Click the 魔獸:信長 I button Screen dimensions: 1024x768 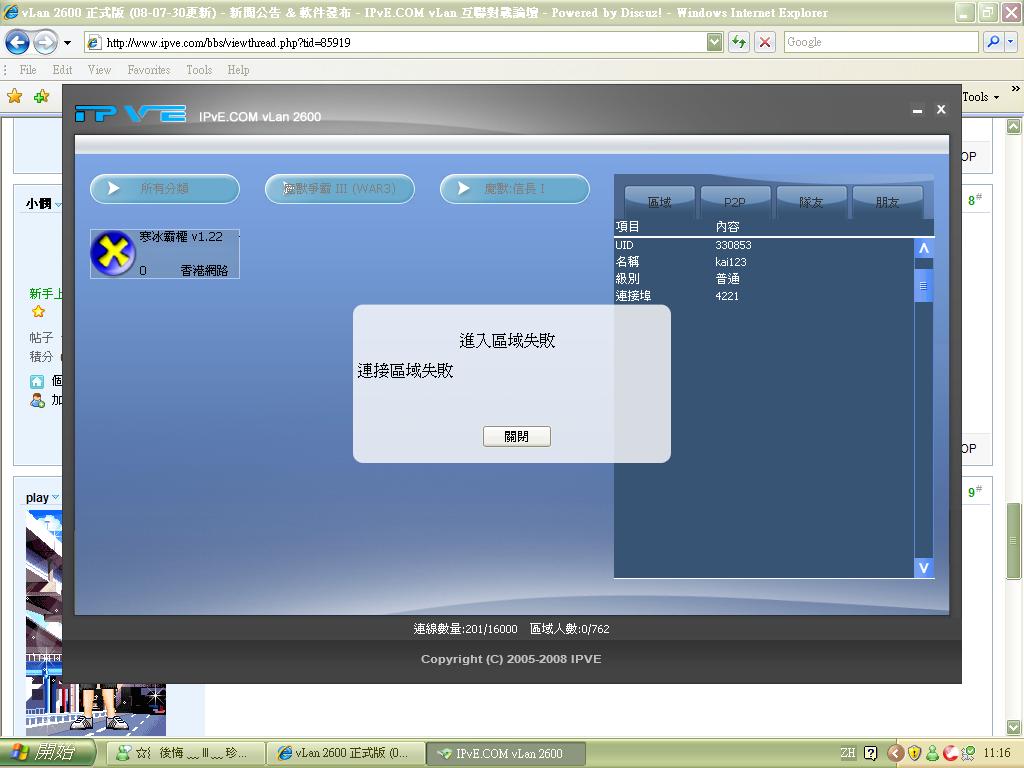515,189
